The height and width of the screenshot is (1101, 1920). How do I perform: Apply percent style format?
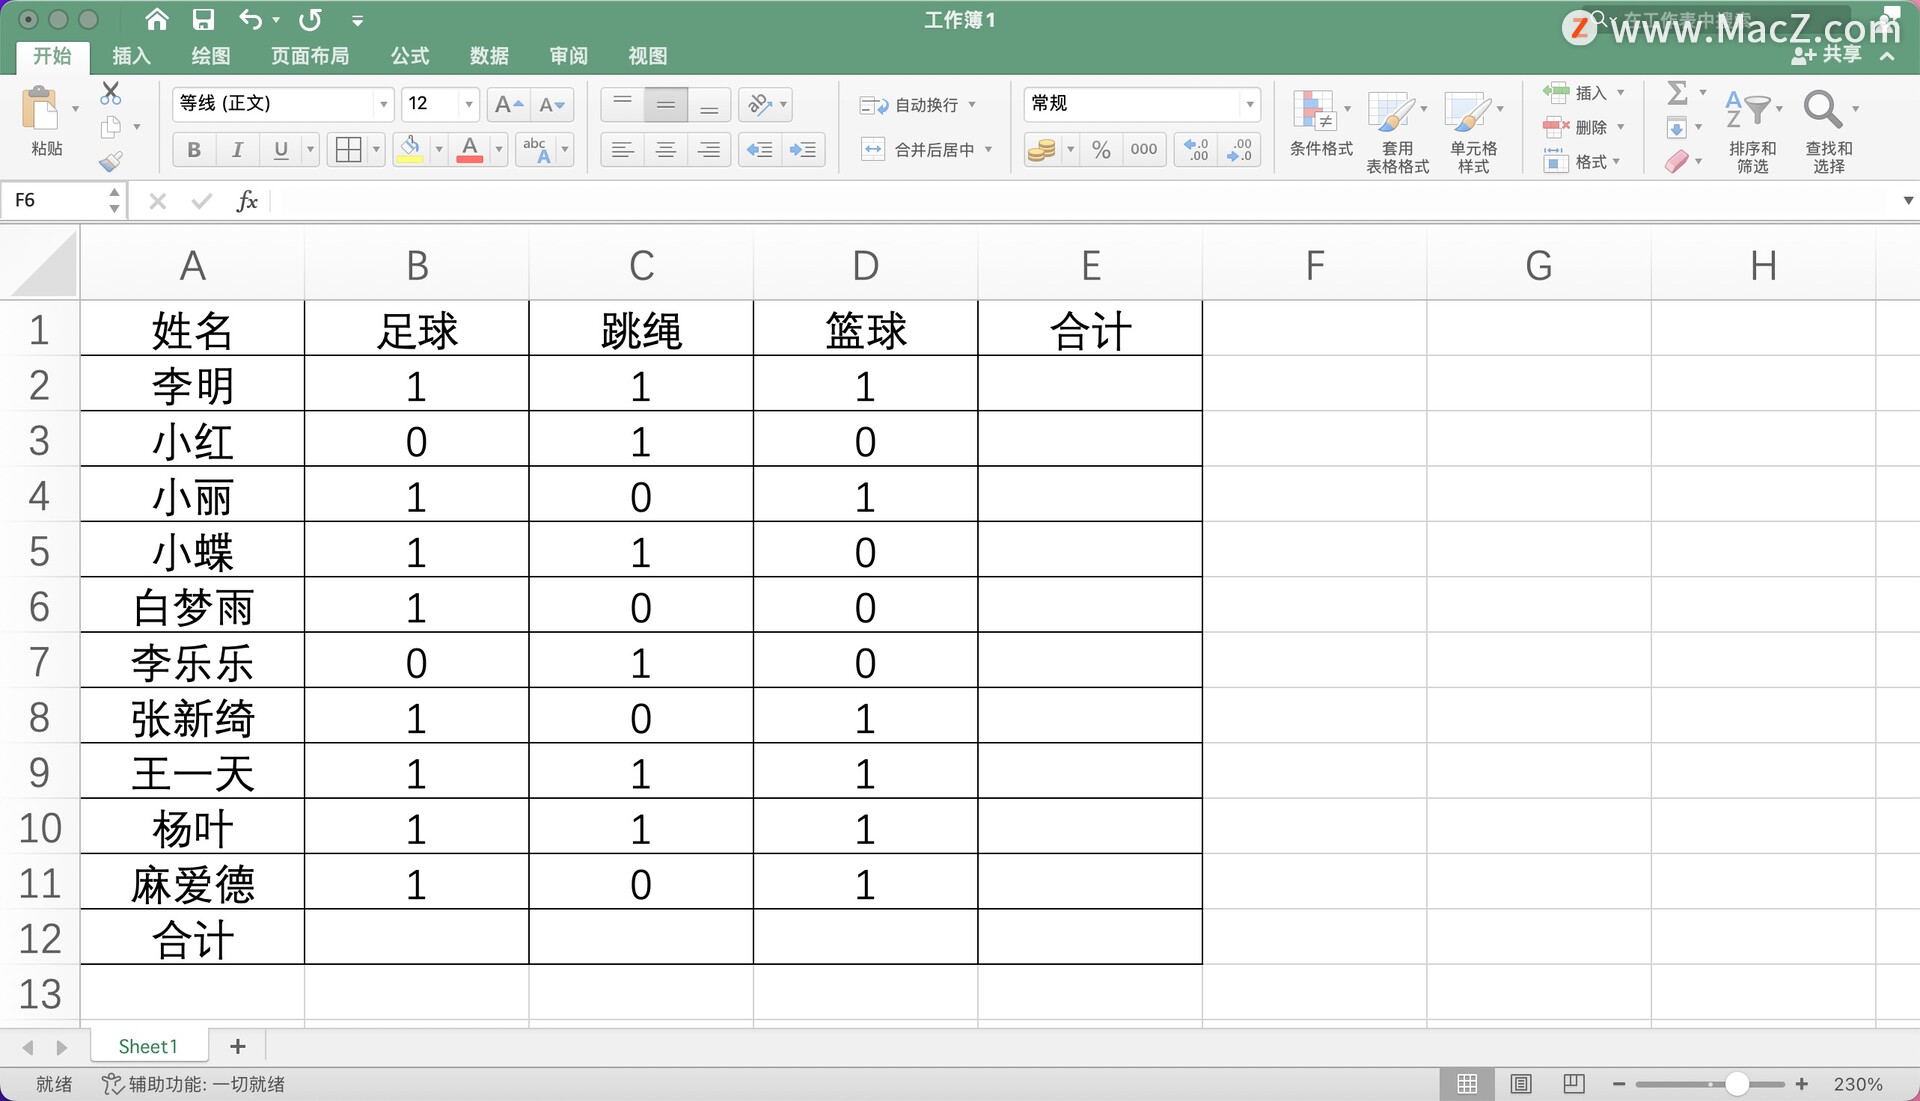pos(1101,150)
